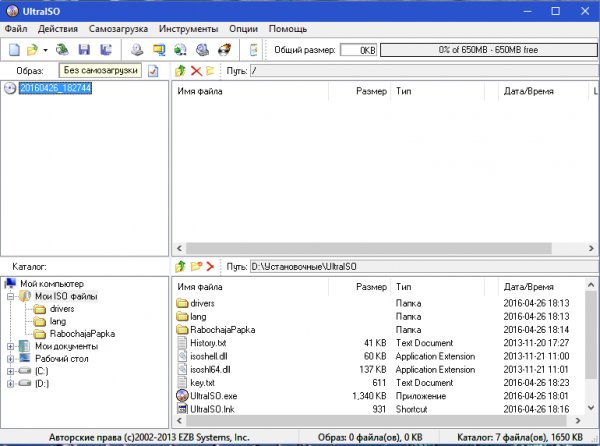This screenshot has width=600, height=446.
Task: Click the red X delete icon
Action: pyautogui.click(x=196, y=71)
